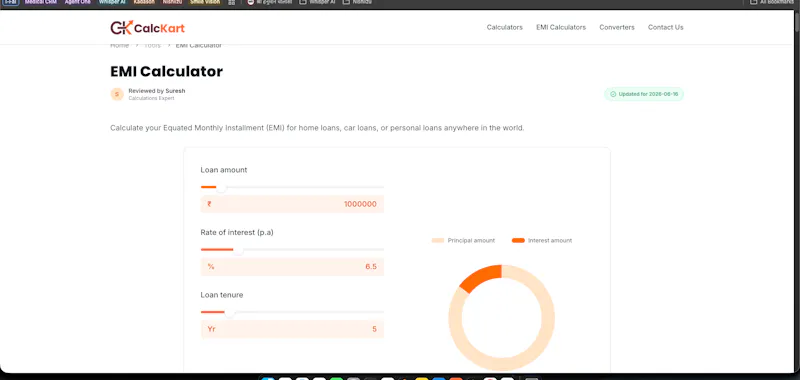Screen dimensions: 800x380
Task: Click the 'Updated for' date badge
Action: coord(644,94)
